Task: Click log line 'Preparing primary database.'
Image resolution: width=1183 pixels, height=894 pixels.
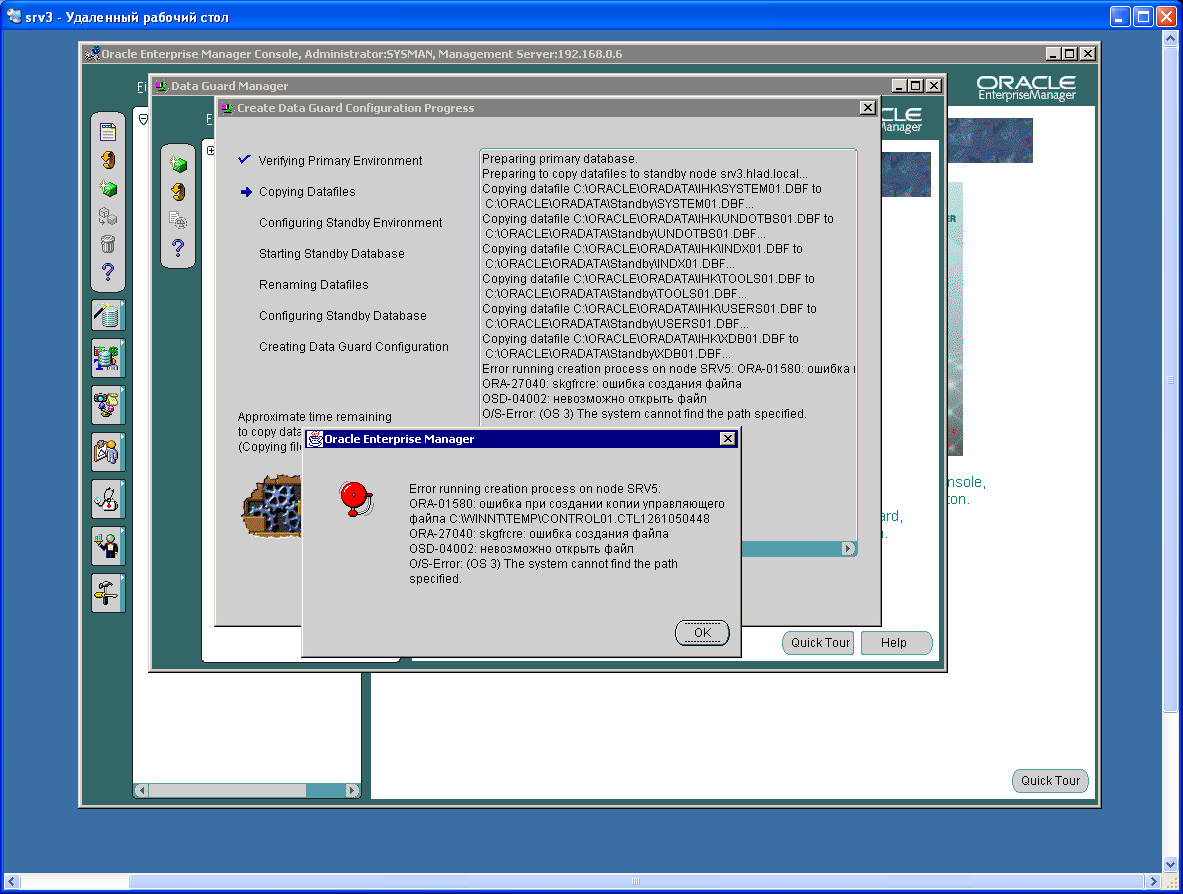Action: pos(560,158)
